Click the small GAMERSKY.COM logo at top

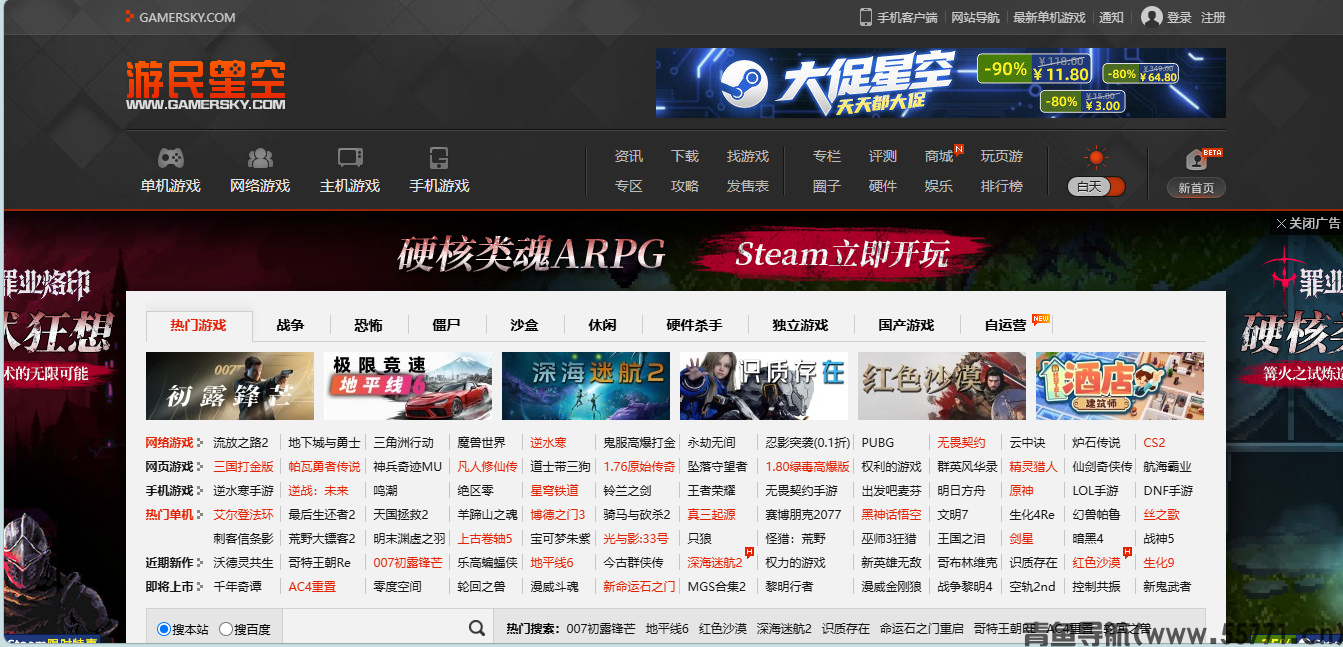181,17
